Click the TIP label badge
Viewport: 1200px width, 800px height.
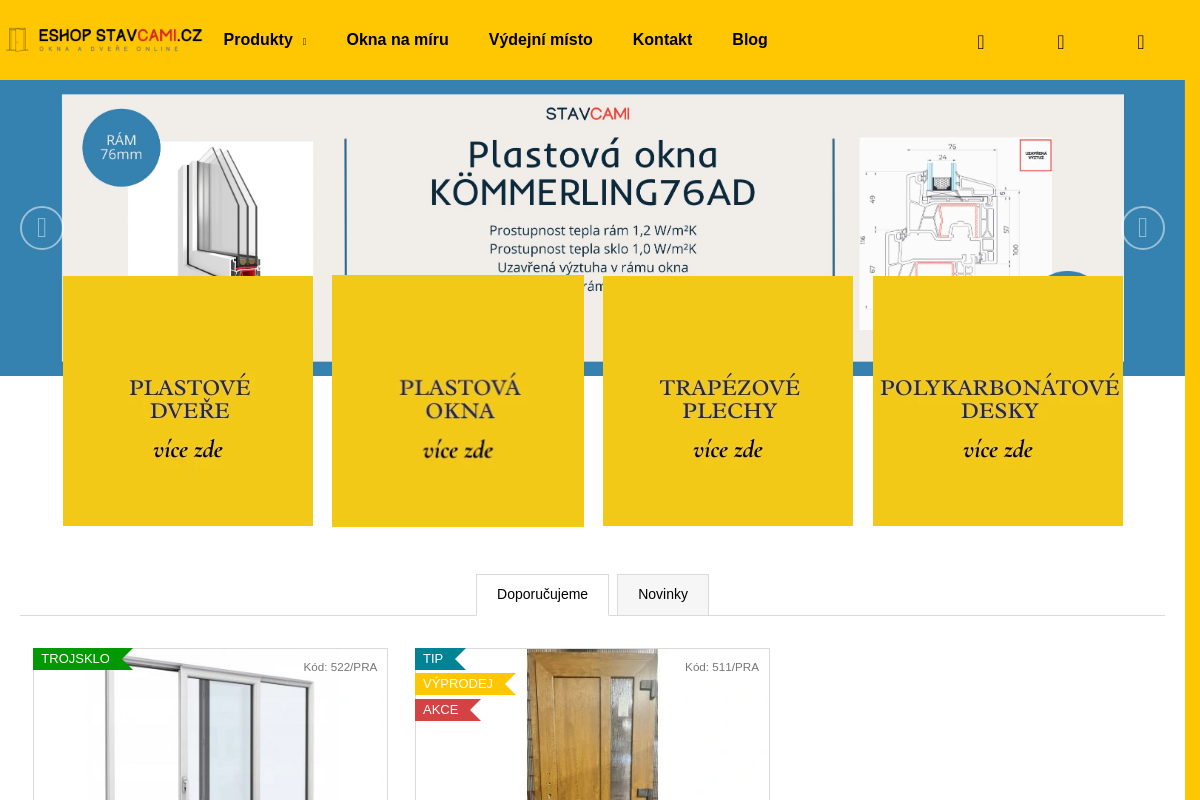[x=440, y=659]
